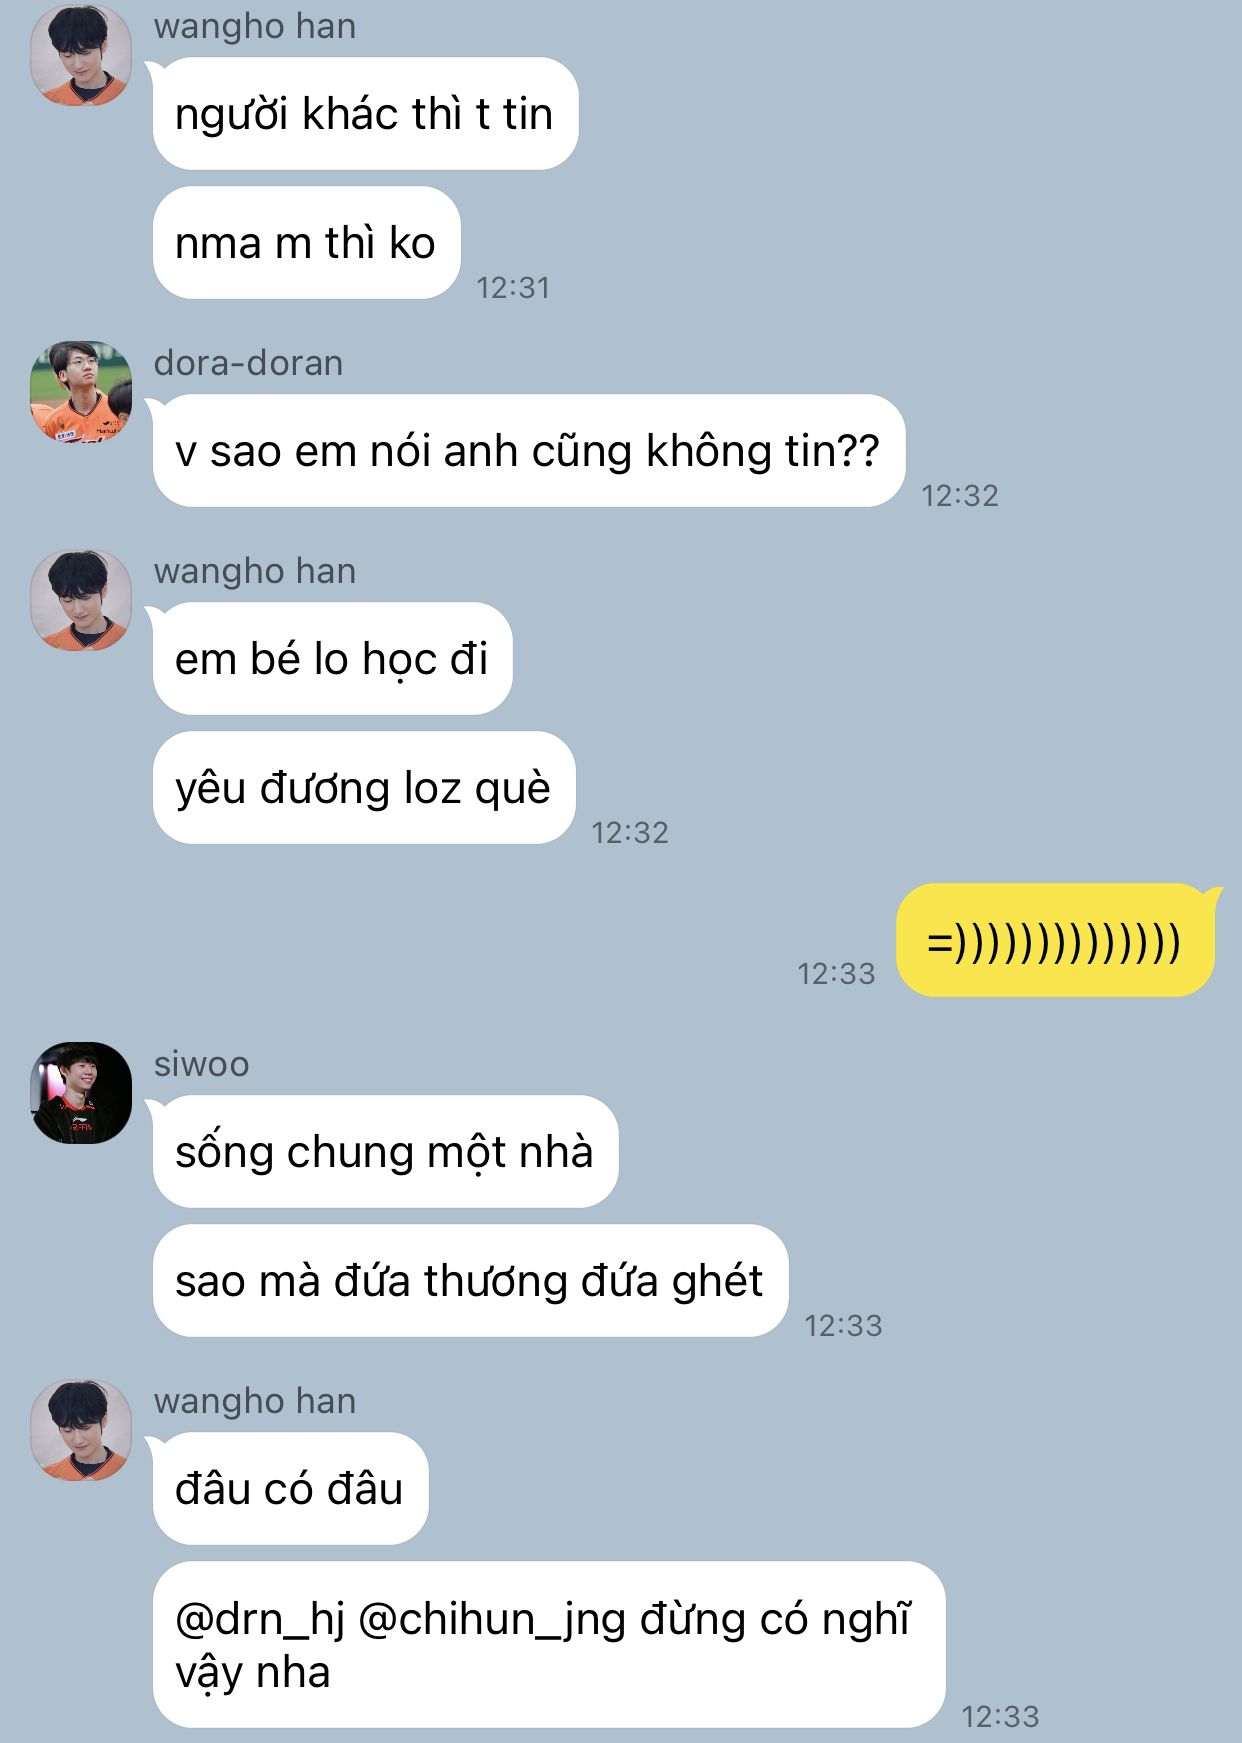Click the @drn_hj mention
Viewport: 1242px width, 1743px height.
(x=260, y=1619)
